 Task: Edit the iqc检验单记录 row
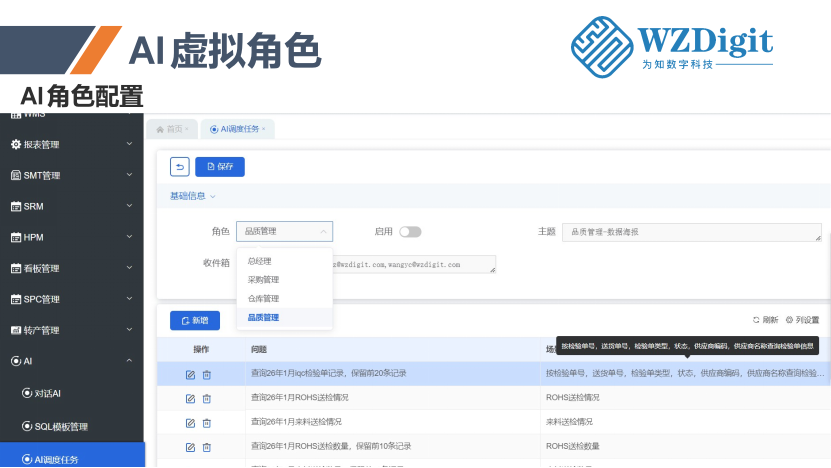pyautogui.click(x=190, y=375)
